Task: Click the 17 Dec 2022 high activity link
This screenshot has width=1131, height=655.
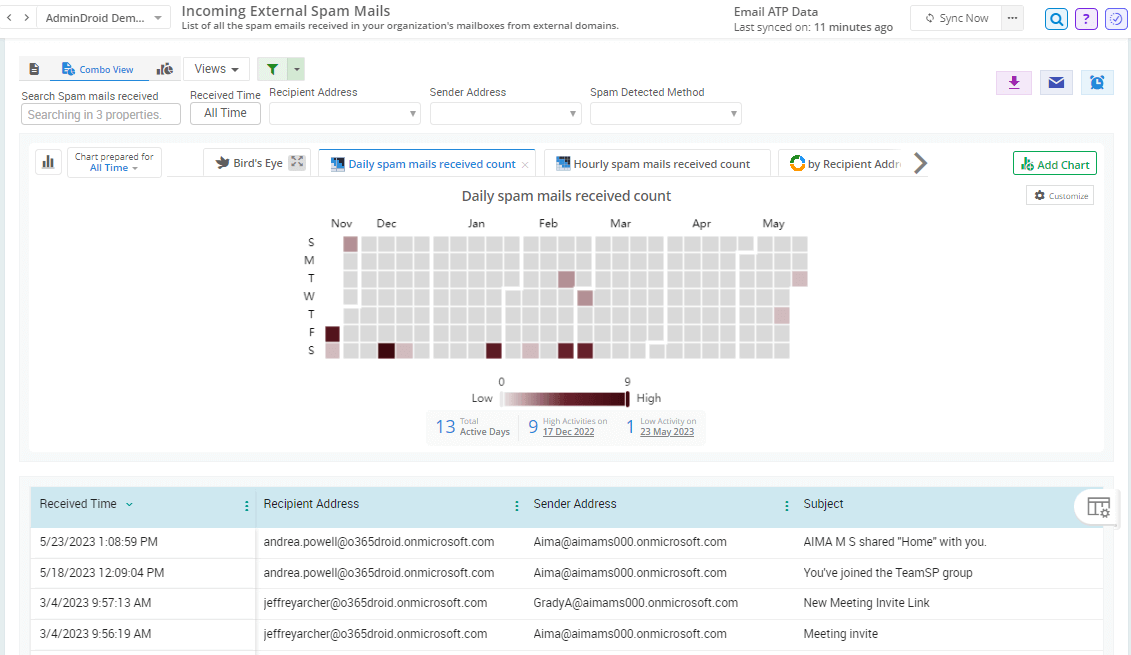Action: [x=568, y=432]
